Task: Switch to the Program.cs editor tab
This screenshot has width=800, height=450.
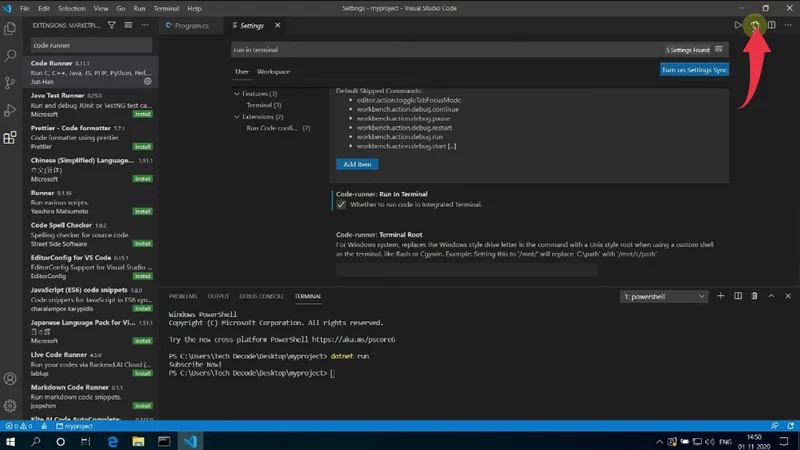Action: click(190, 25)
